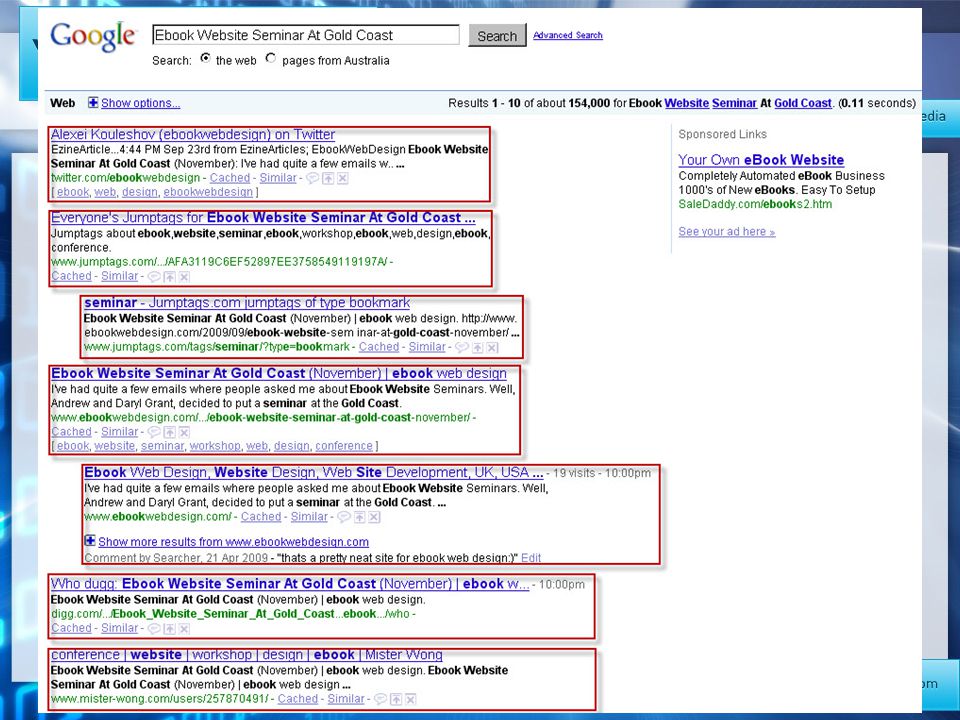Remove the Mister Wong result

(411, 699)
